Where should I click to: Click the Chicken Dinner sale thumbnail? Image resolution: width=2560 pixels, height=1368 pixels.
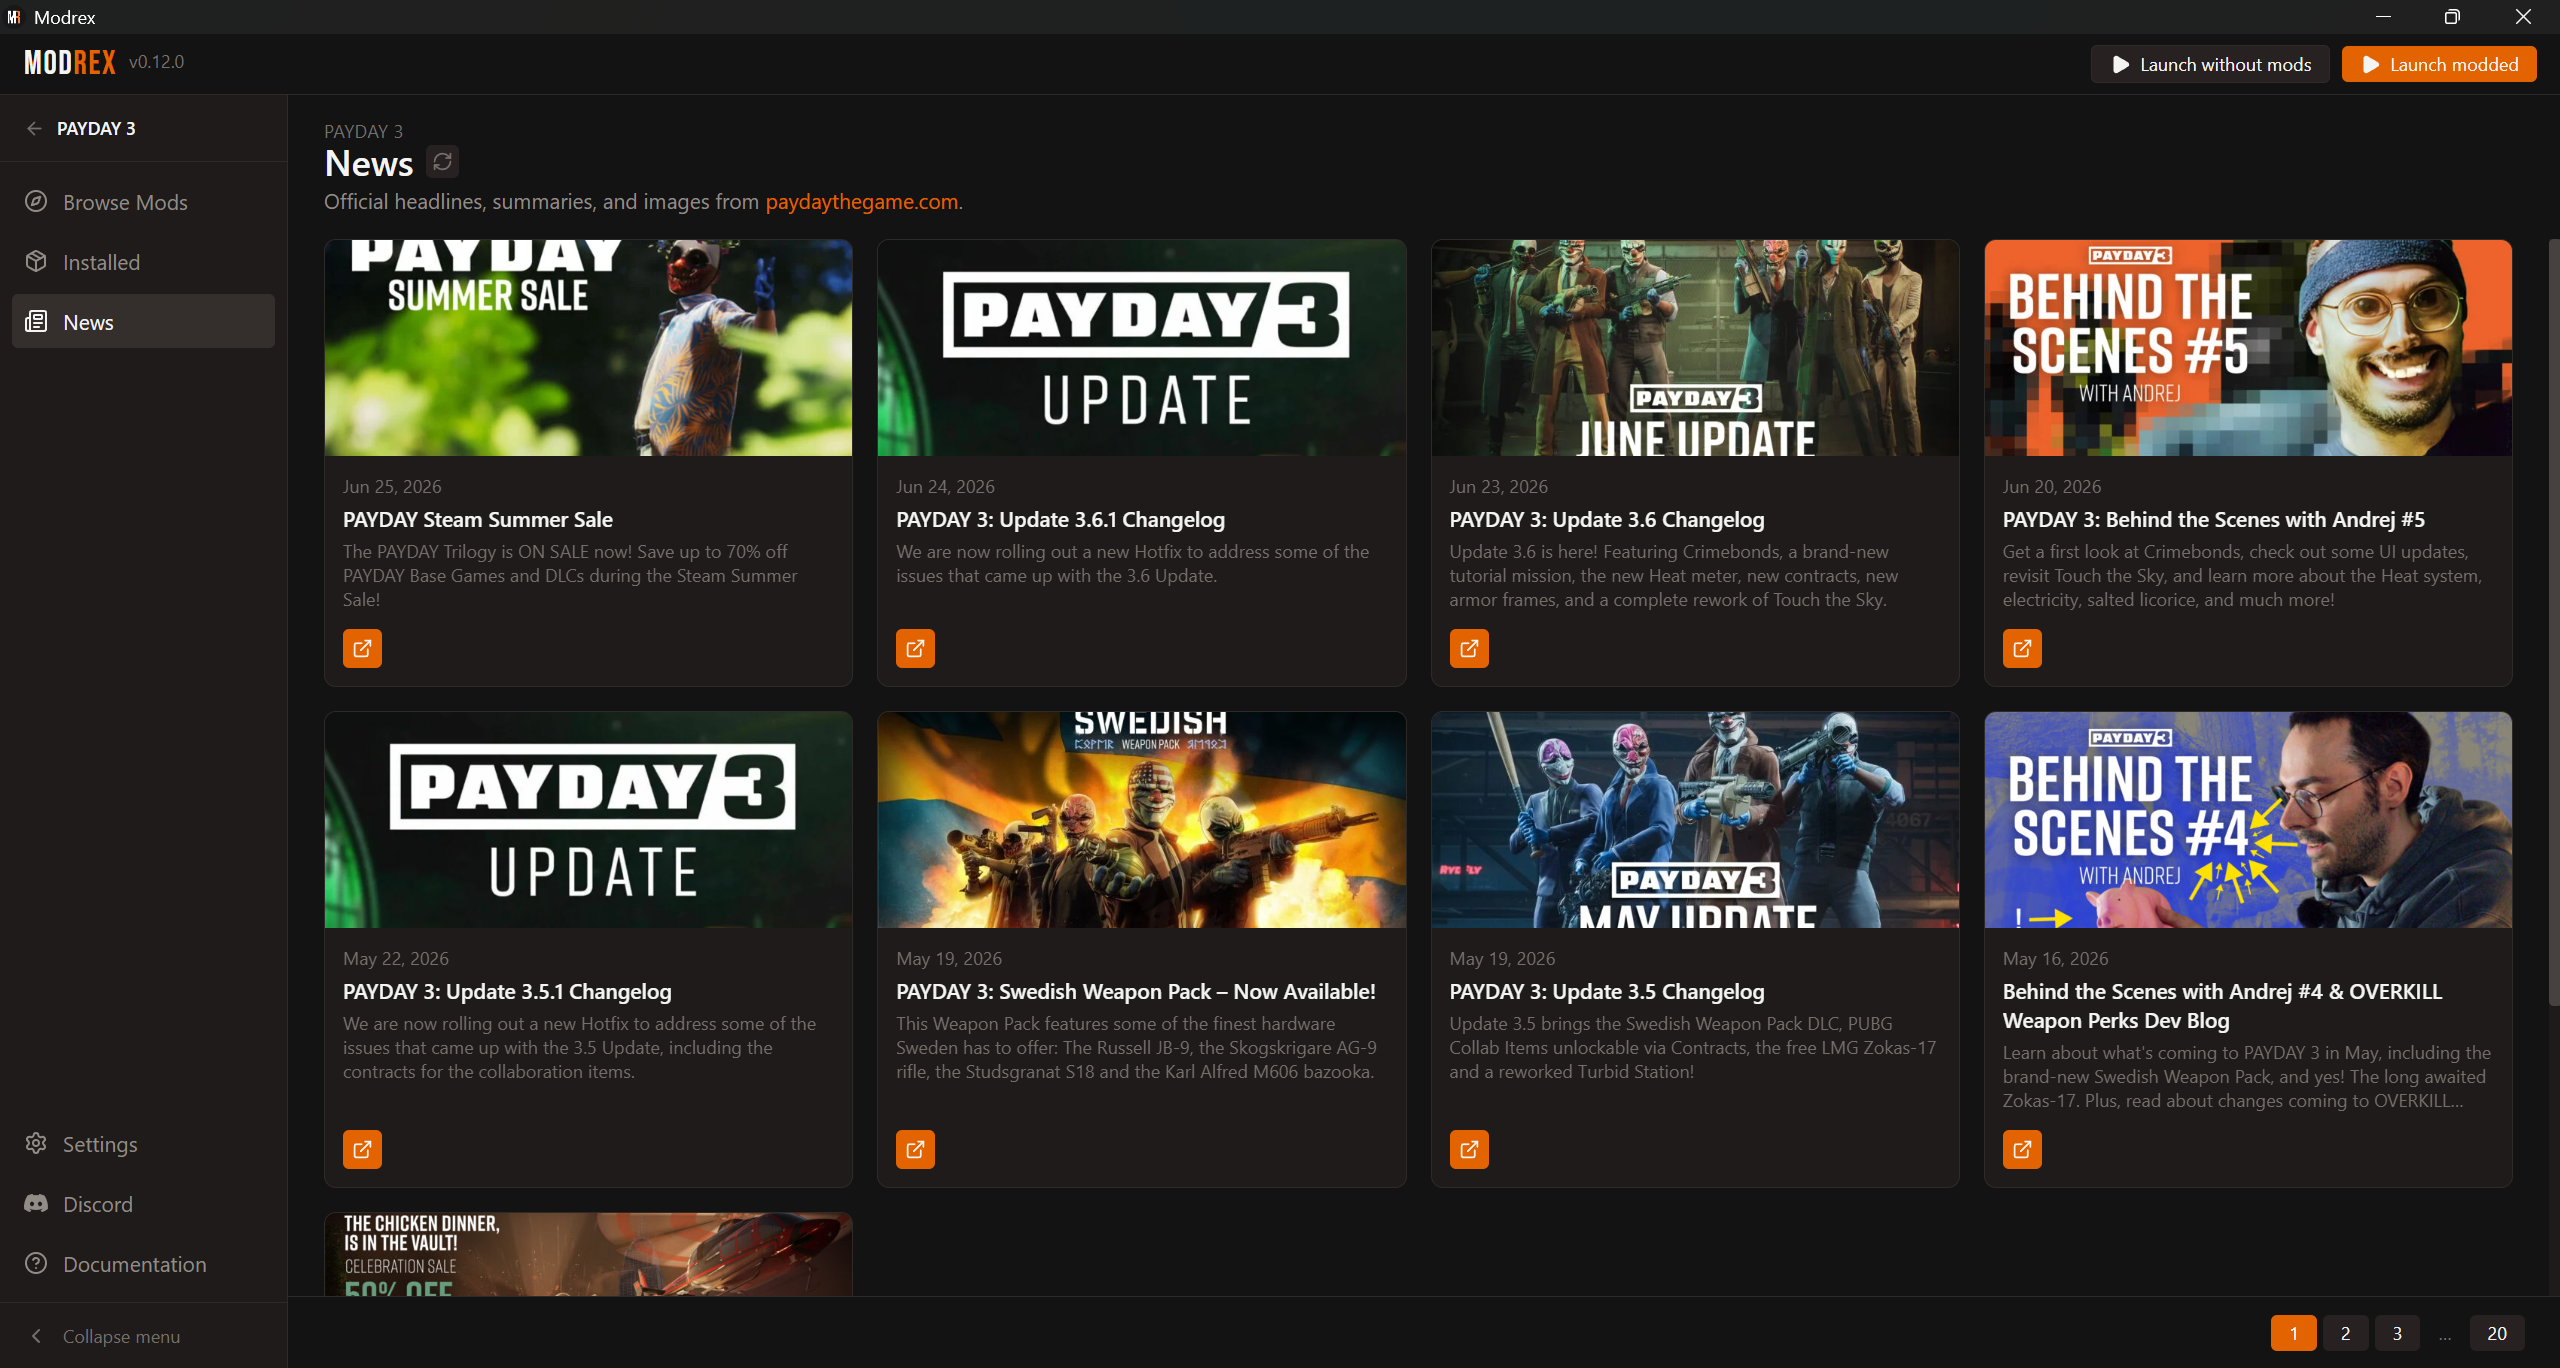coord(588,1255)
